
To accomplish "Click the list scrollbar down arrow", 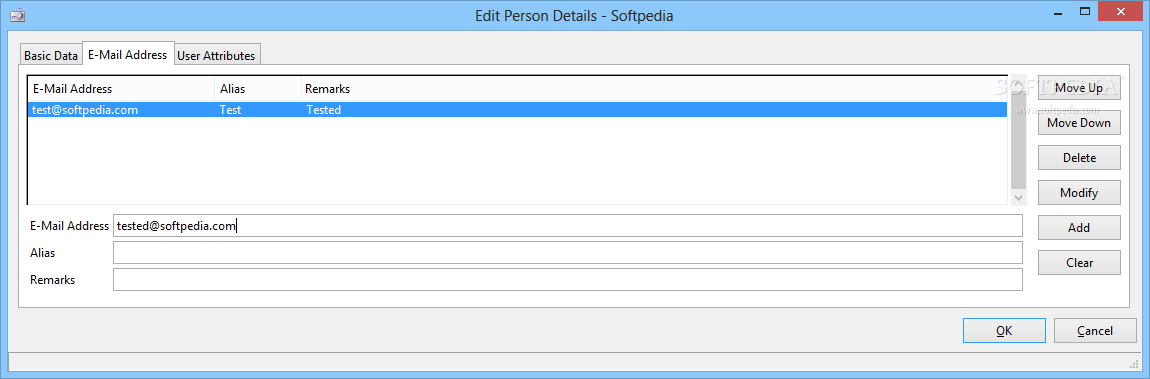I will [x=1017, y=197].
